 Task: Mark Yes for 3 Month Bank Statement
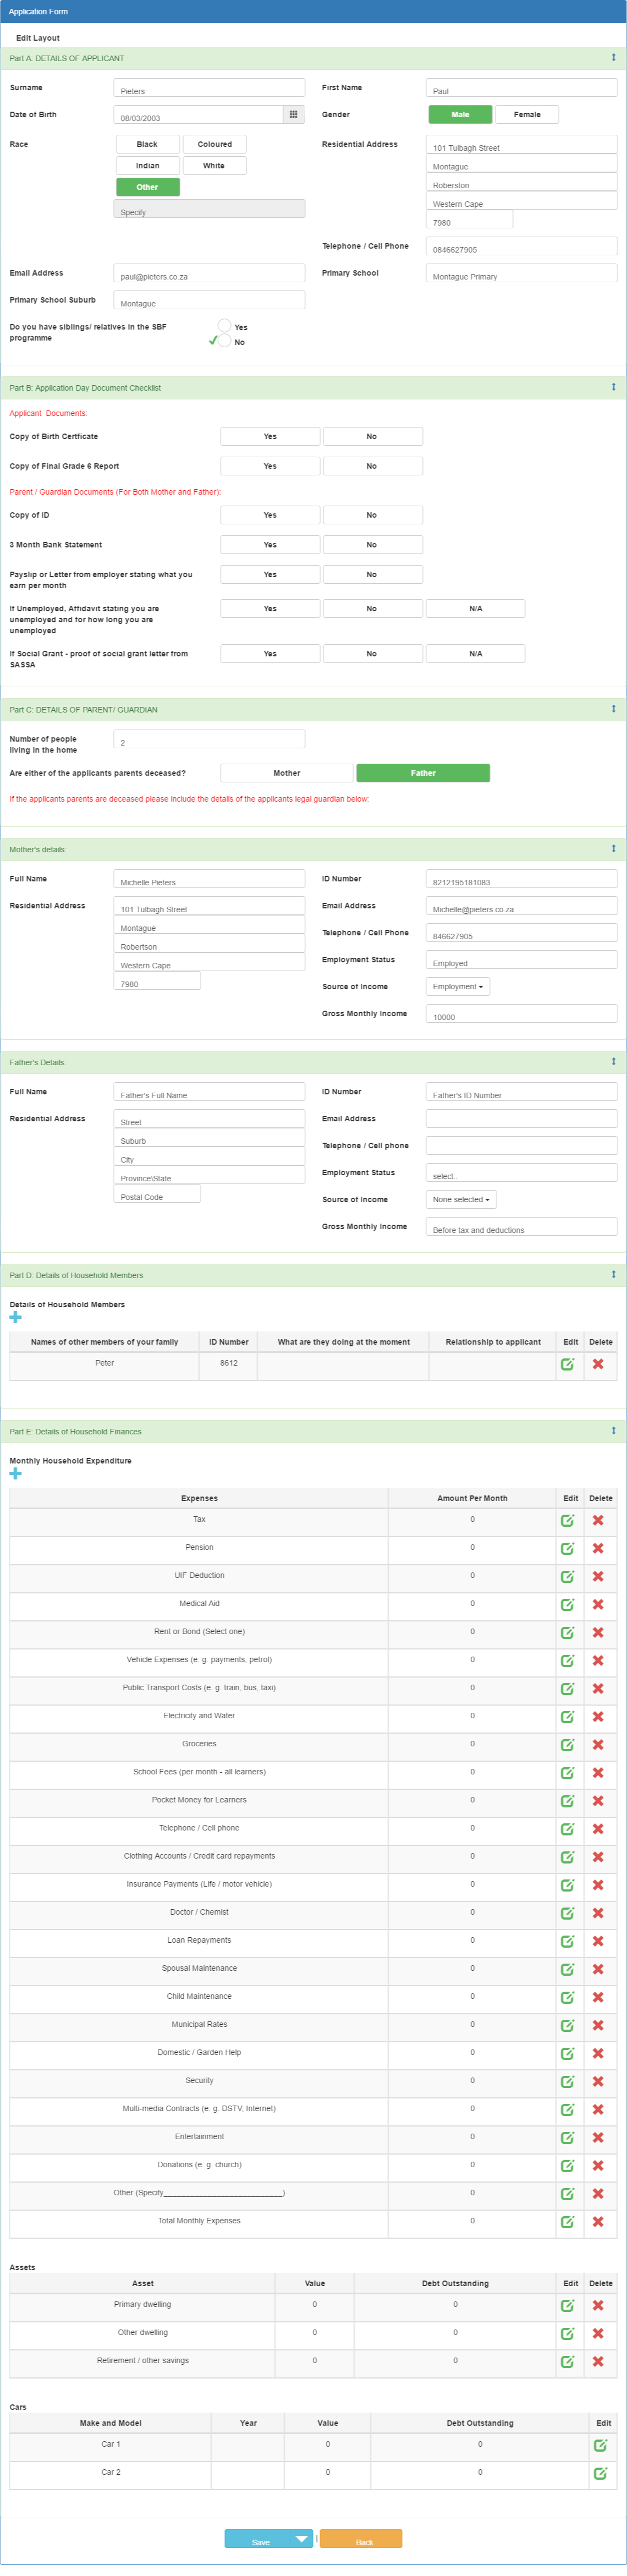click(x=270, y=545)
